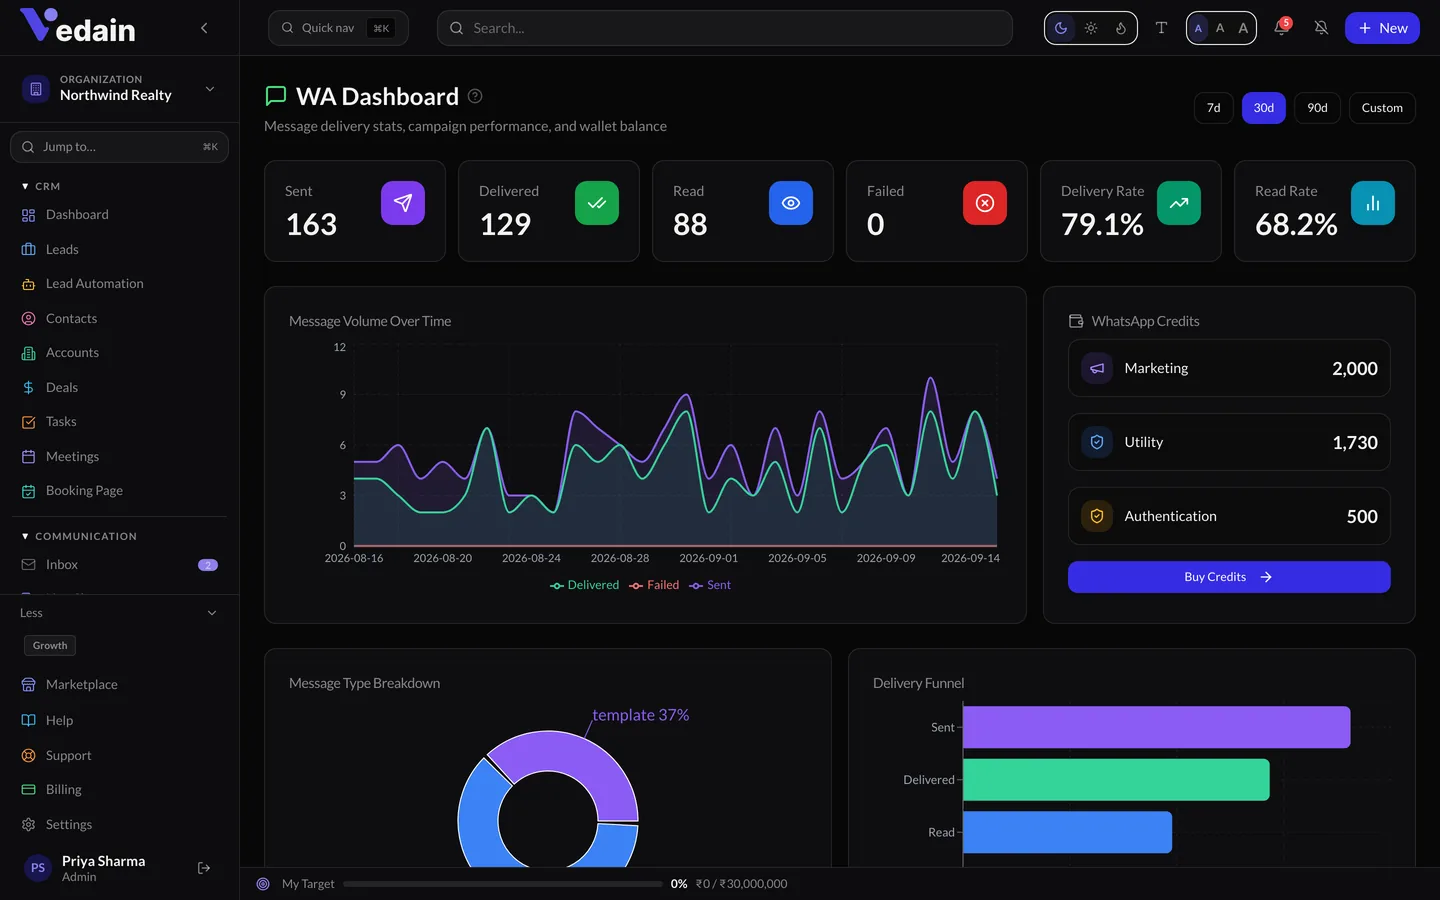Select the 30d range tab
This screenshot has width=1440, height=900.
pos(1264,108)
